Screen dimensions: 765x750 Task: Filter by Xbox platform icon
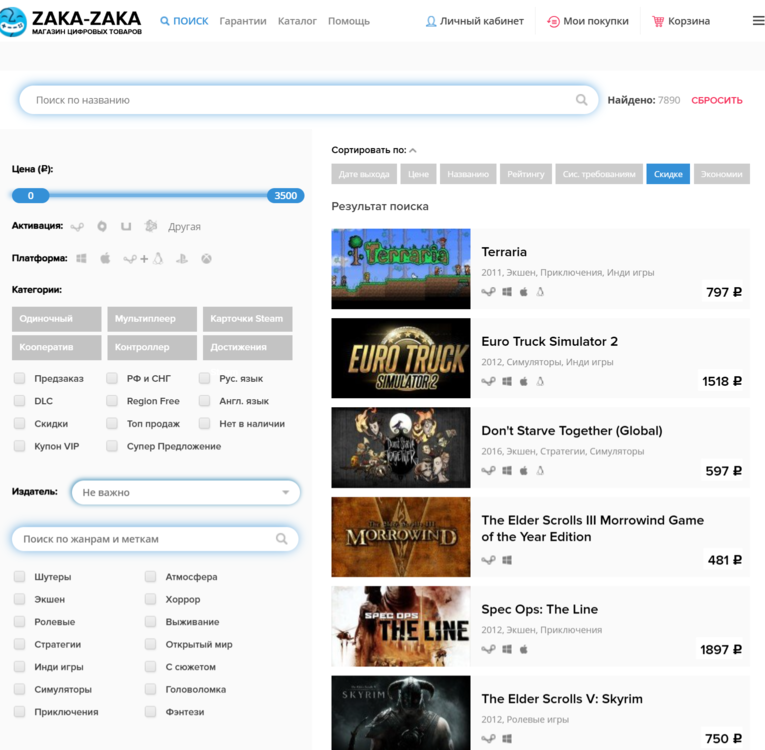[206, 259]
